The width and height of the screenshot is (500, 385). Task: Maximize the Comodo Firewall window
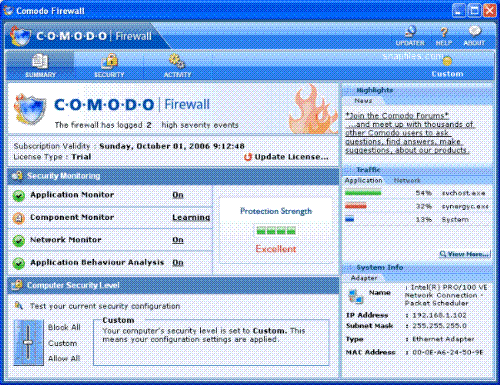(474, 11)
